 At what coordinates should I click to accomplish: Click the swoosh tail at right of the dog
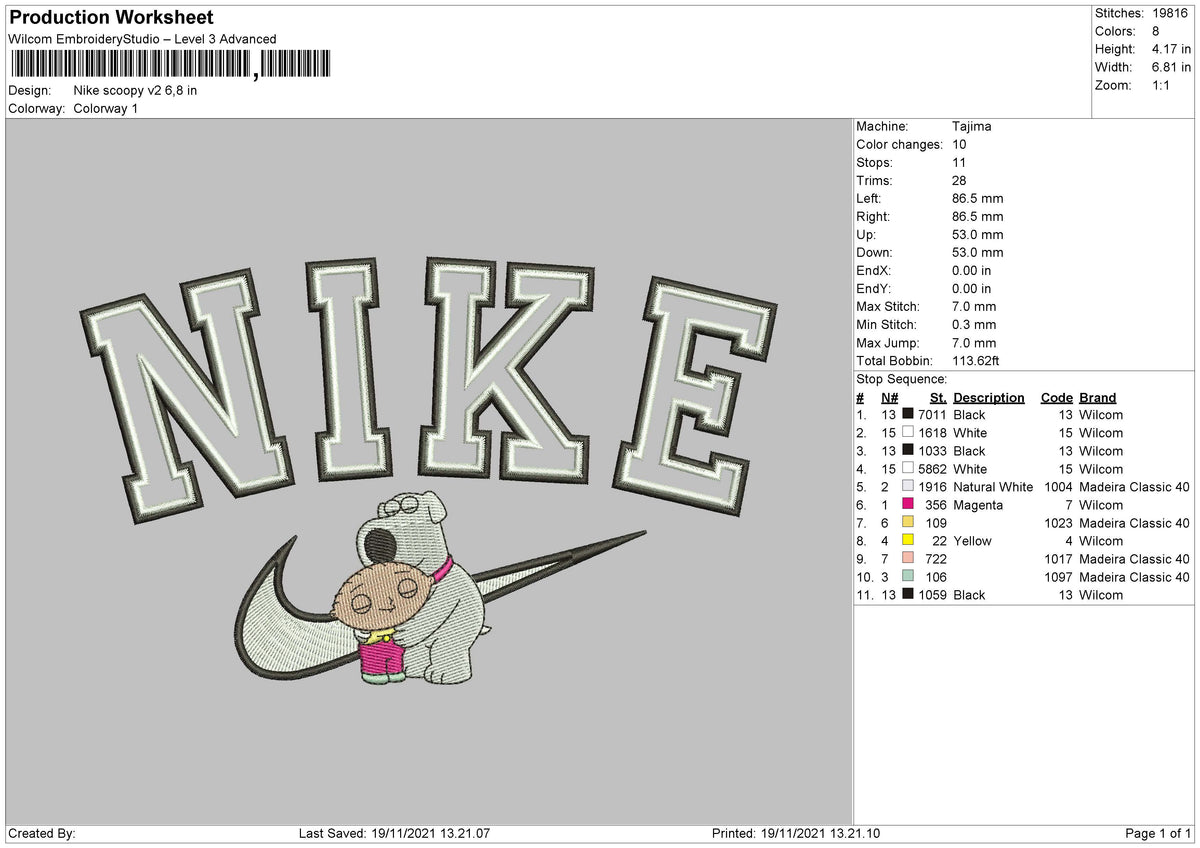point(560,568)
